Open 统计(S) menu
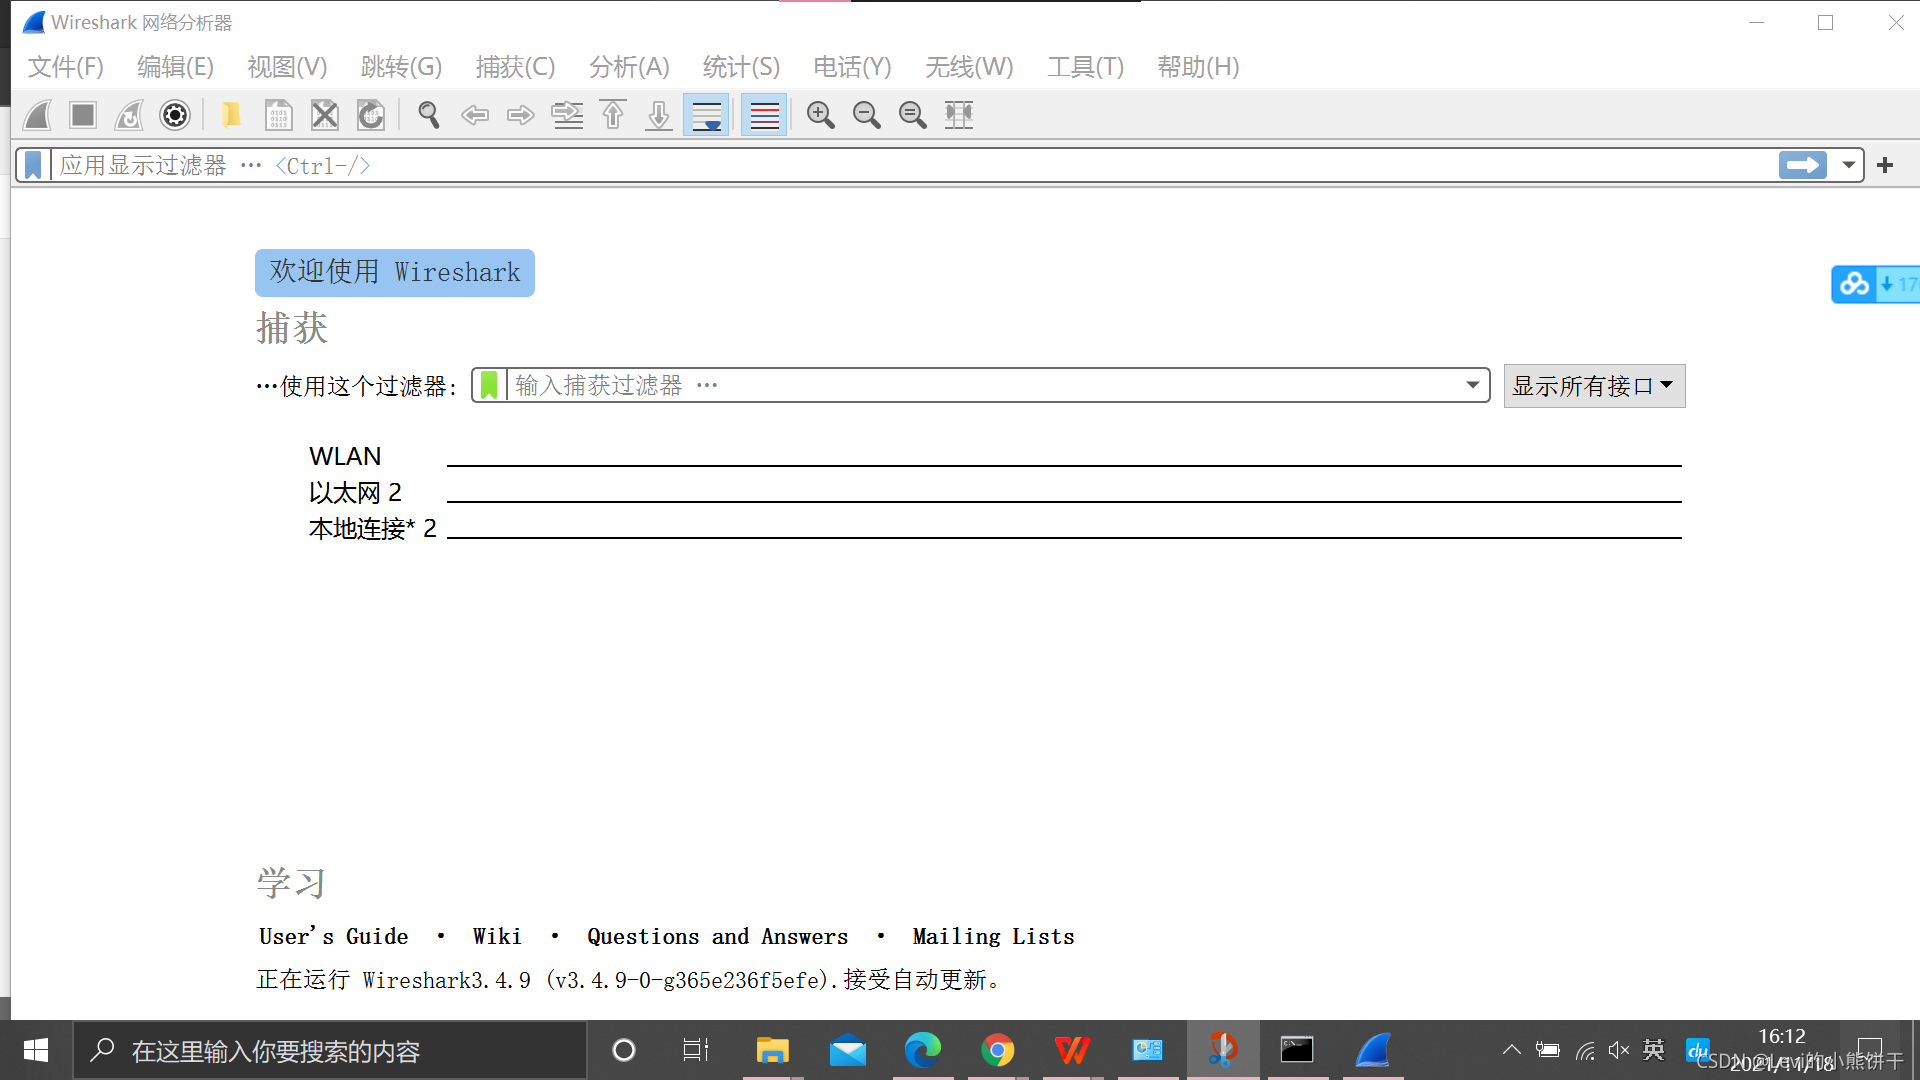 (741, 67)
